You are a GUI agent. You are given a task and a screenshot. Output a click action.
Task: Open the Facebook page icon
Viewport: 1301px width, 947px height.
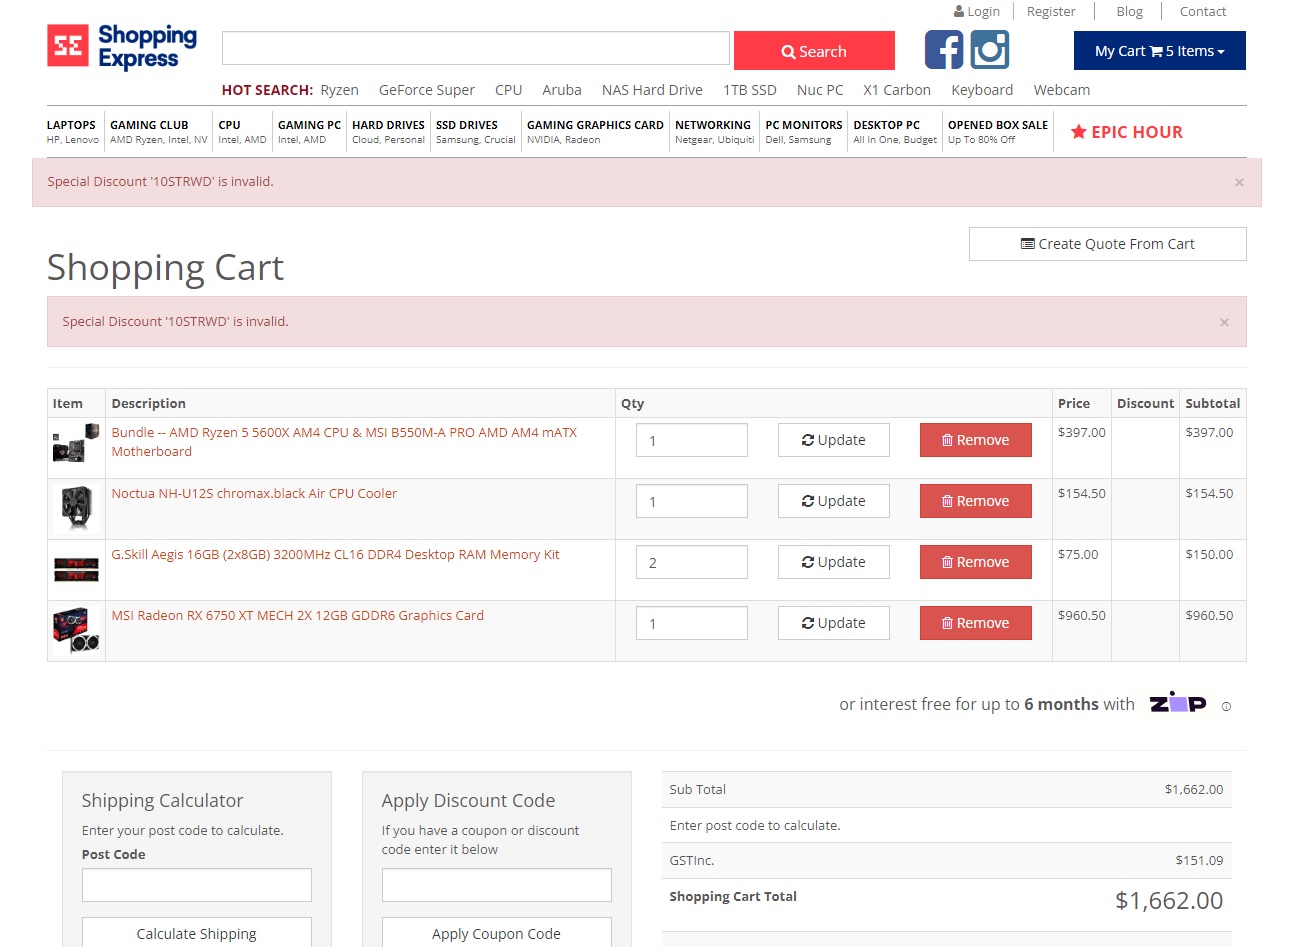944,50
